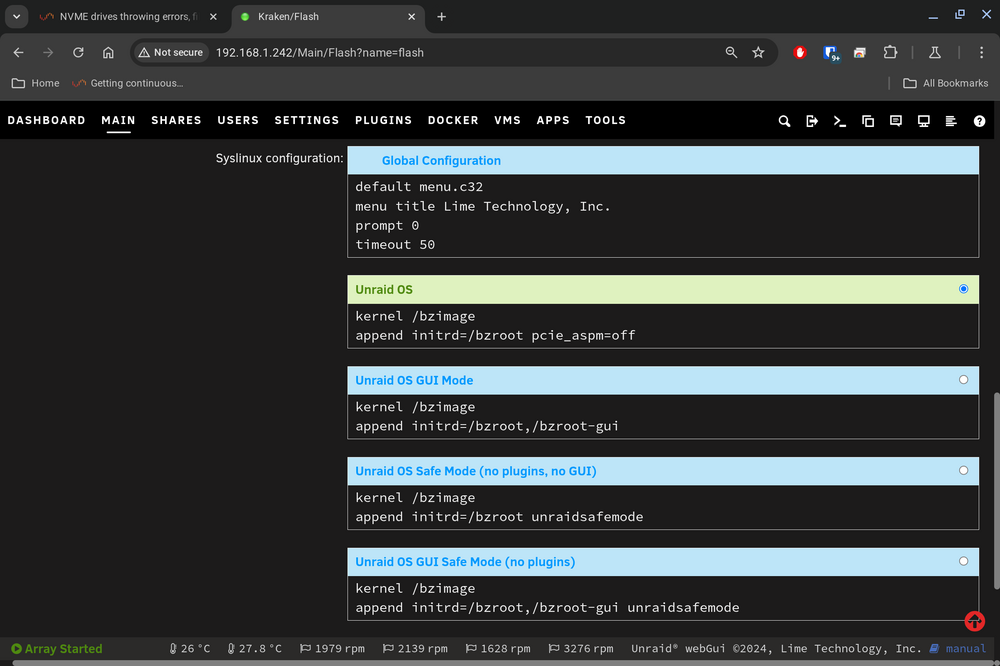
Task: Select the GUI Safe Mode (no plugins) radio
Action: point(963,561)
